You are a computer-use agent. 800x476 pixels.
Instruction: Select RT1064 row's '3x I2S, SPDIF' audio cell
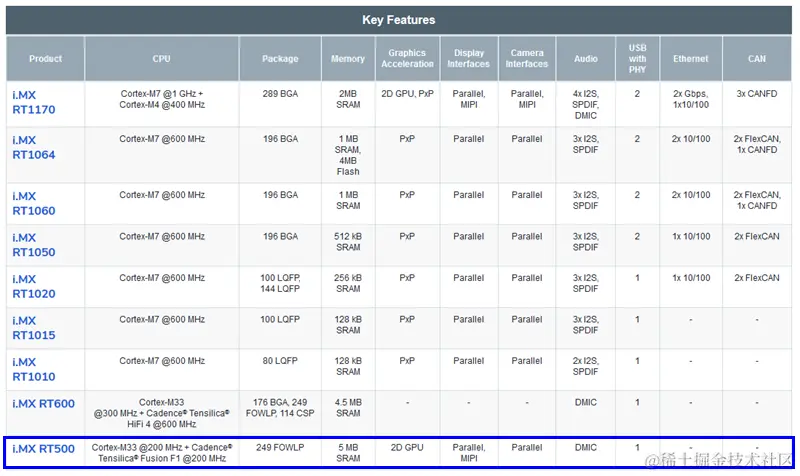tap(586, 155)
